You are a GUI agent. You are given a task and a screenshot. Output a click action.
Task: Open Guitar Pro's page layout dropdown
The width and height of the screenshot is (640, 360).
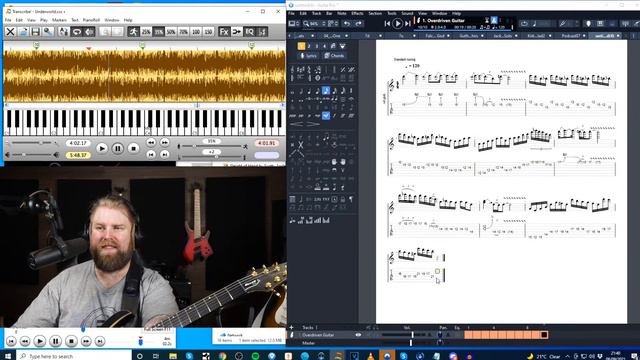pyautogui.click(x=332, y=24)
